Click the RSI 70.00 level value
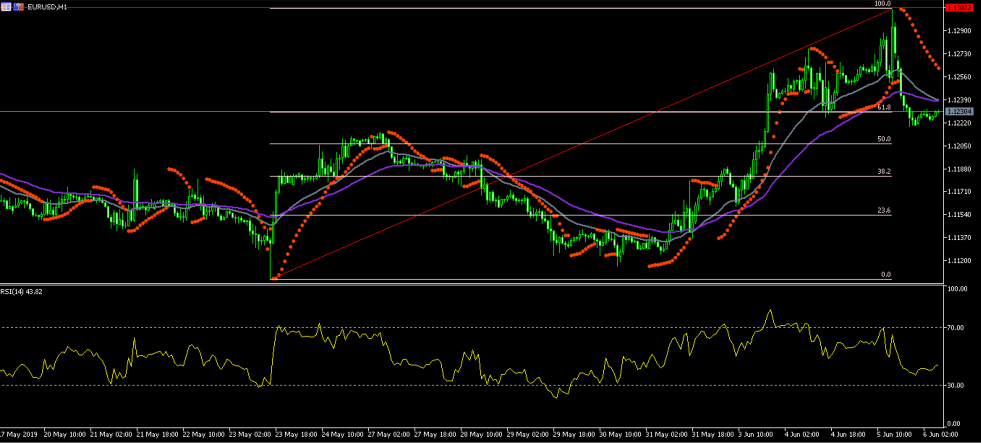This screenshot has width=981, height=443. 956,327
